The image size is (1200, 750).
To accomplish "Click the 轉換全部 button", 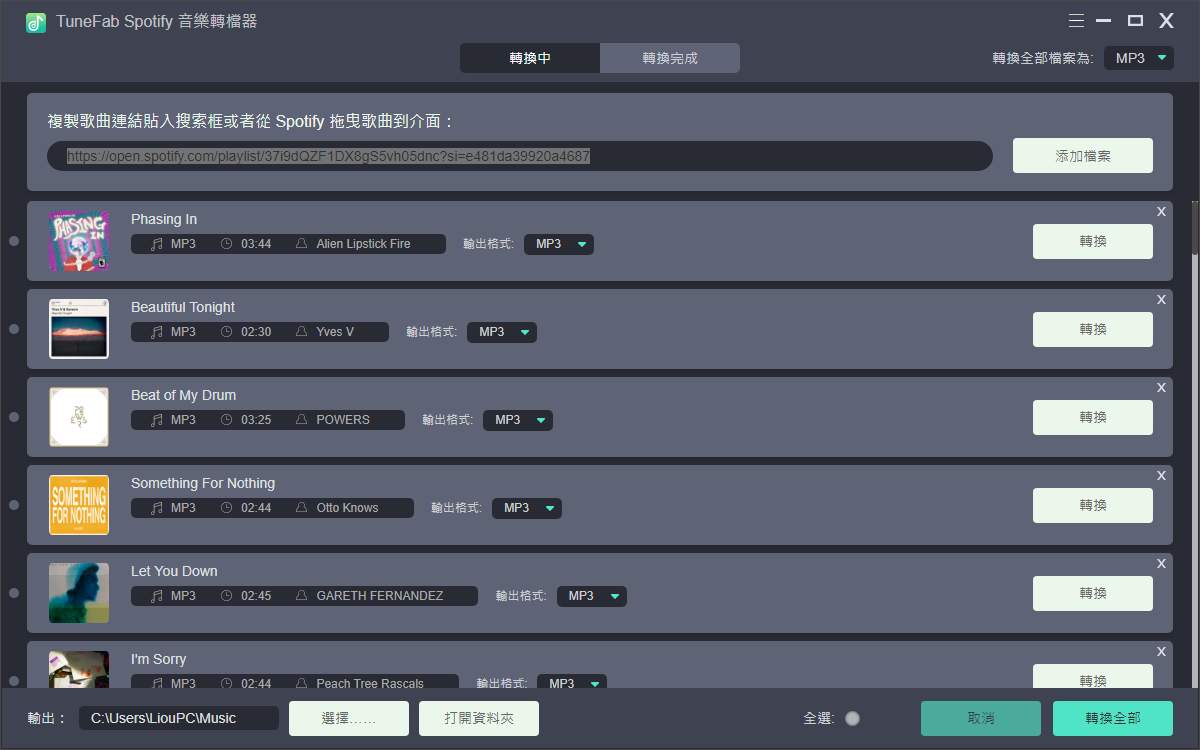I will pyautogui.click(x=1112, y=718).
